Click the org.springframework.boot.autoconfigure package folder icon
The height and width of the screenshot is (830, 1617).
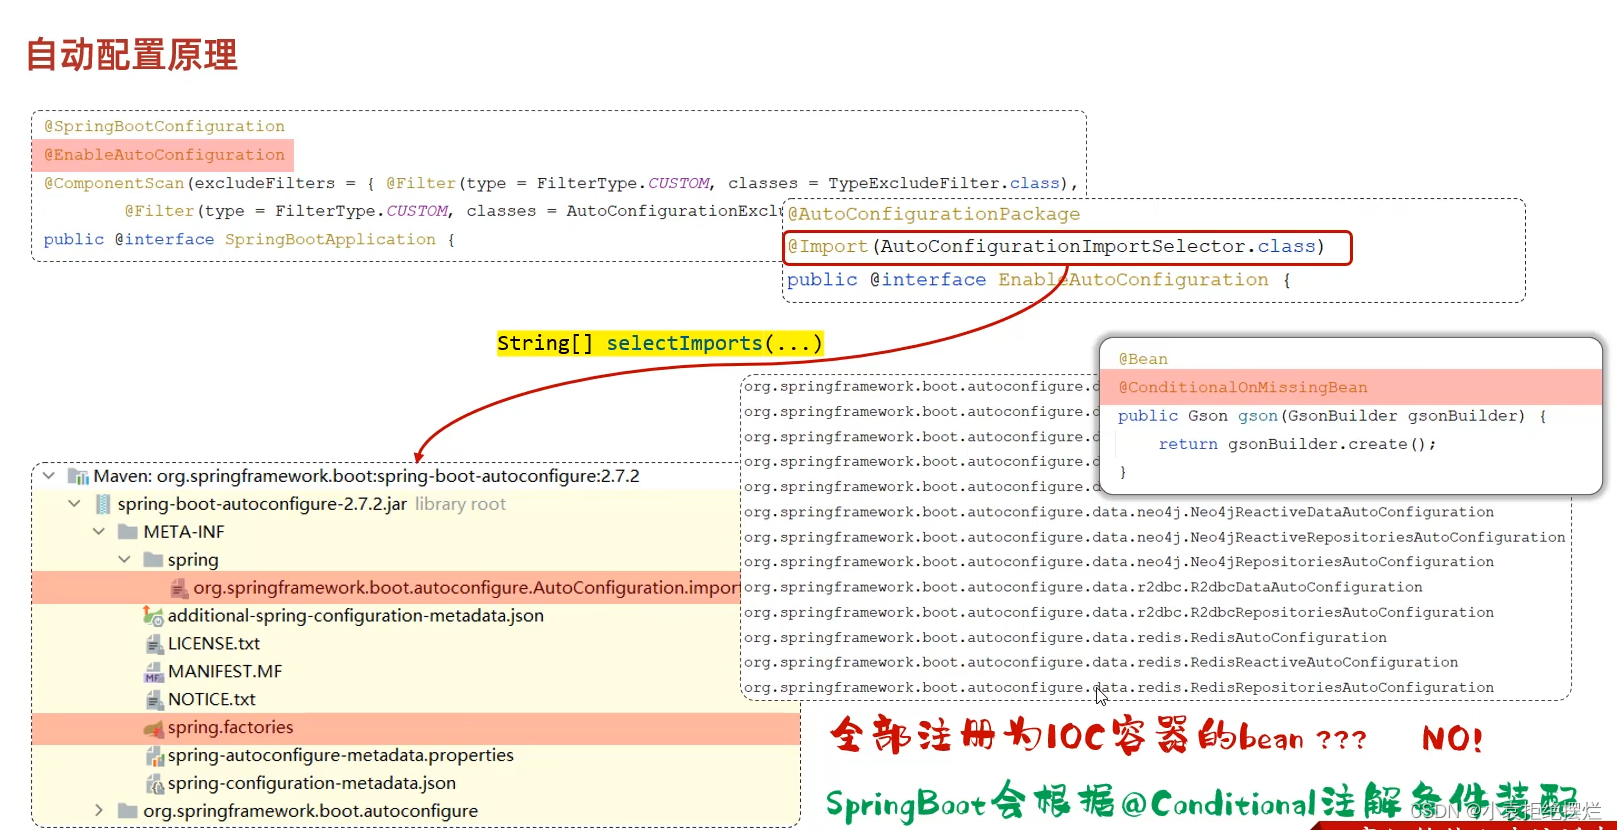click(127, 811)
